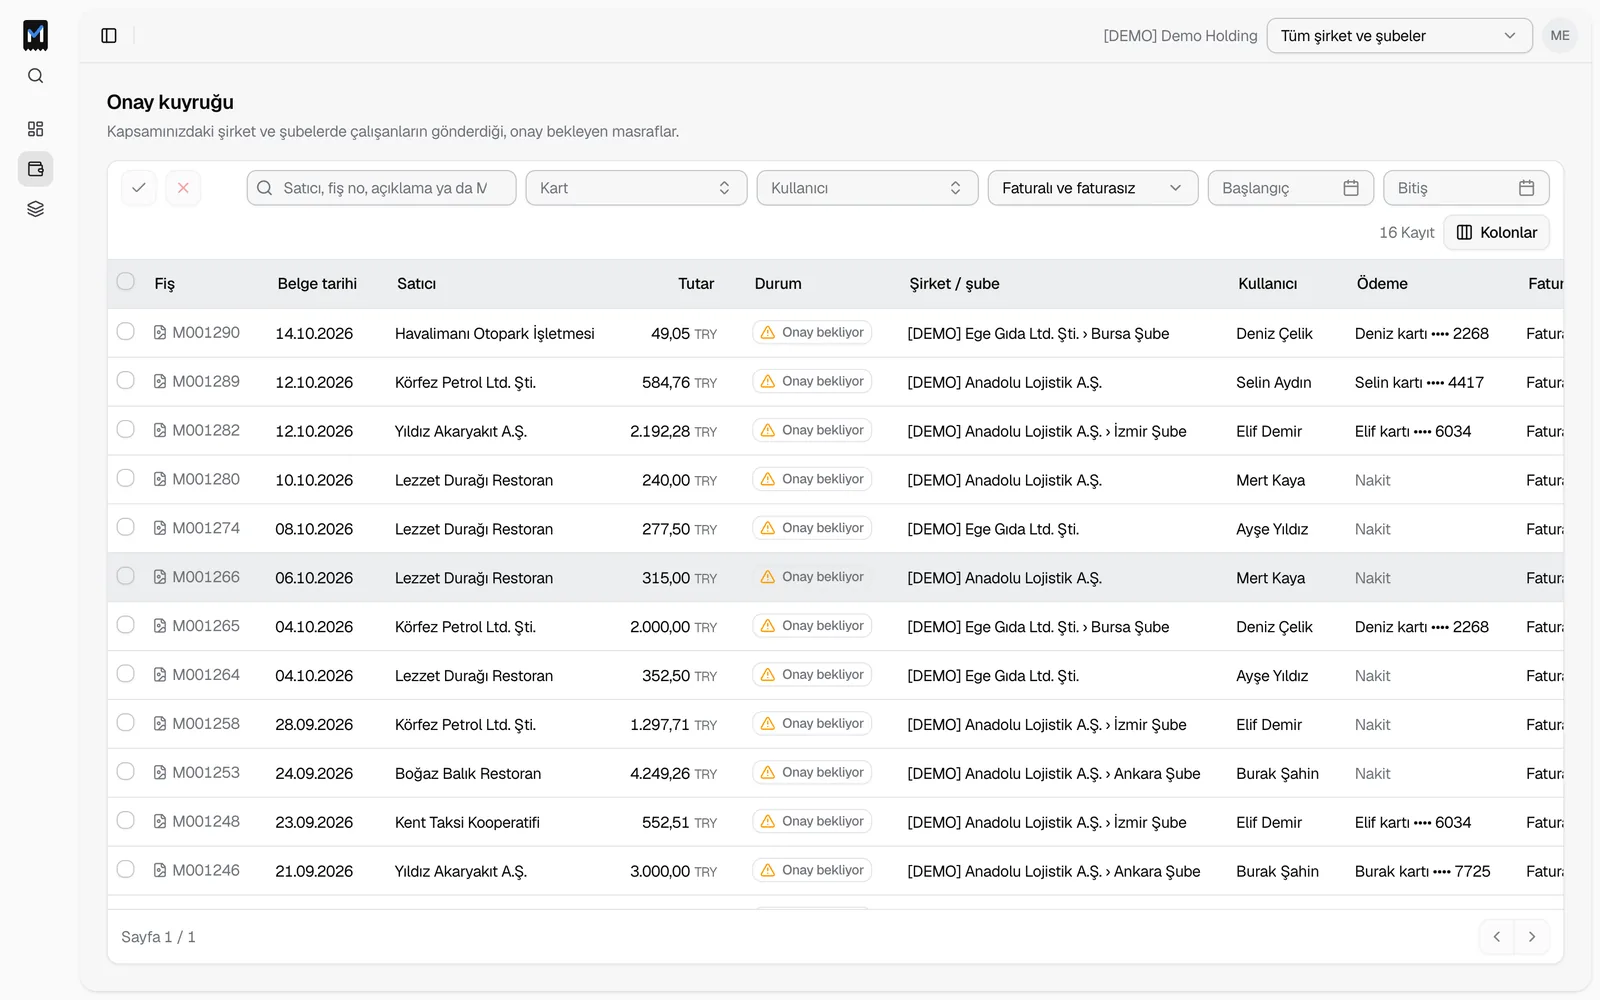
Task: Sort by Belge tarihi column header
Action: tap(317, 284)
